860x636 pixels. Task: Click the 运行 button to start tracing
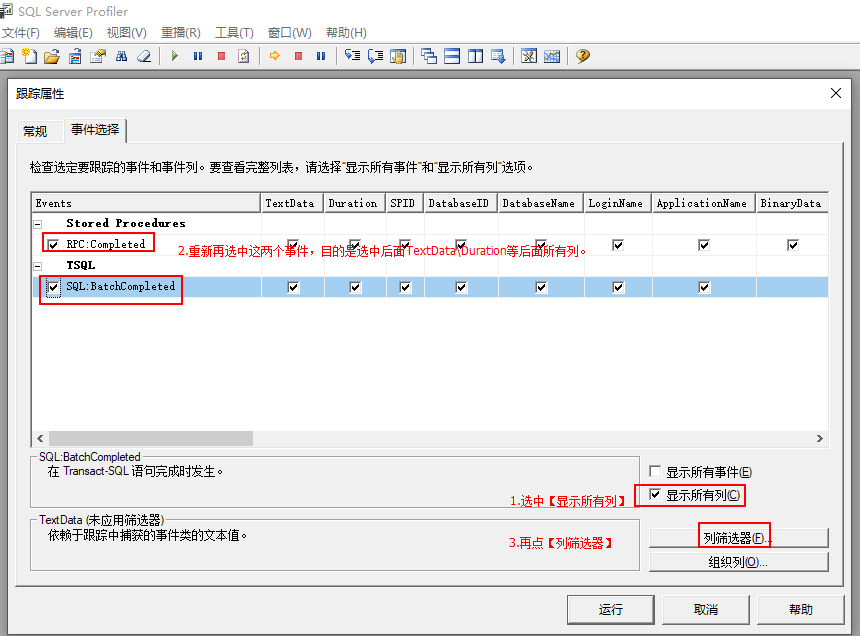(x=610, y=610)
